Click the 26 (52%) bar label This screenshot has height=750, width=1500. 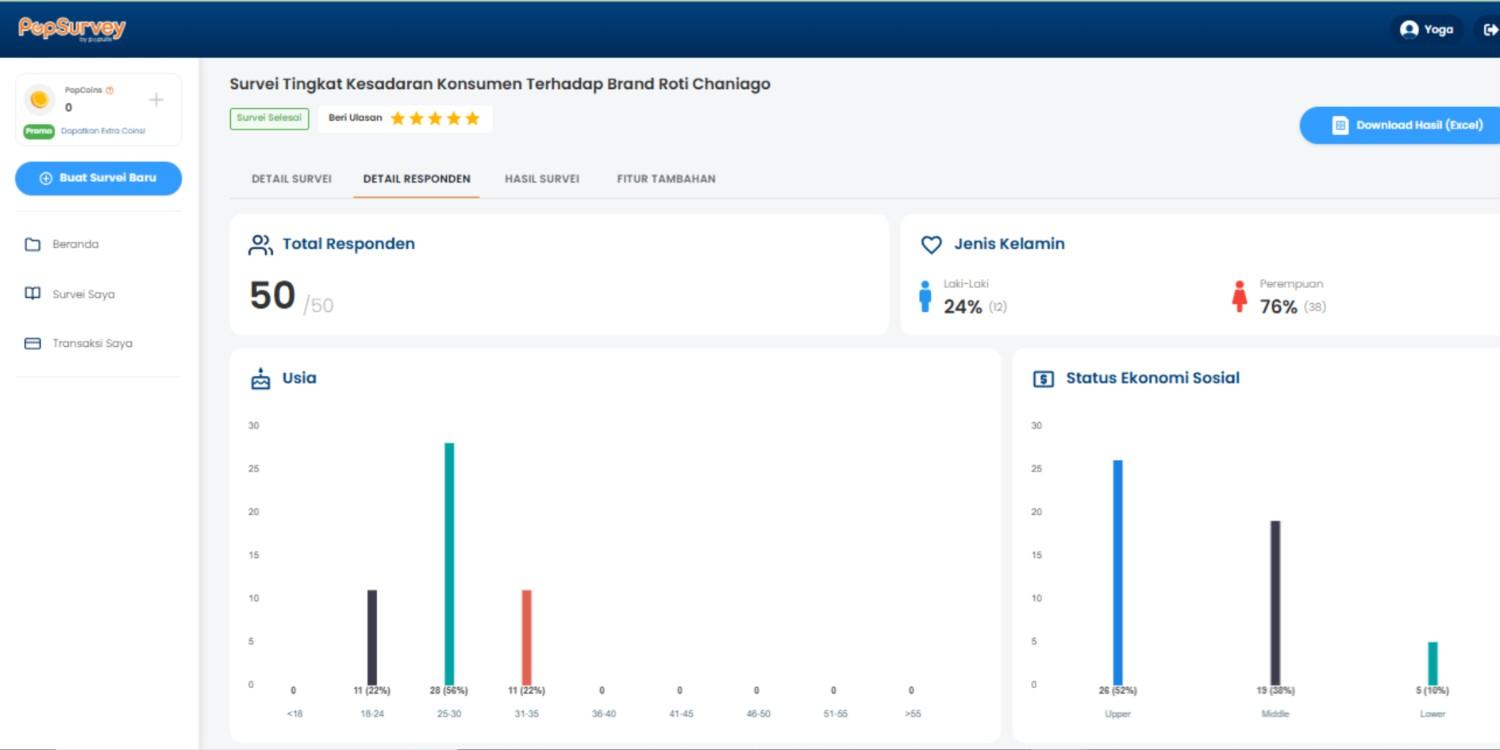tap(1118, 691)
